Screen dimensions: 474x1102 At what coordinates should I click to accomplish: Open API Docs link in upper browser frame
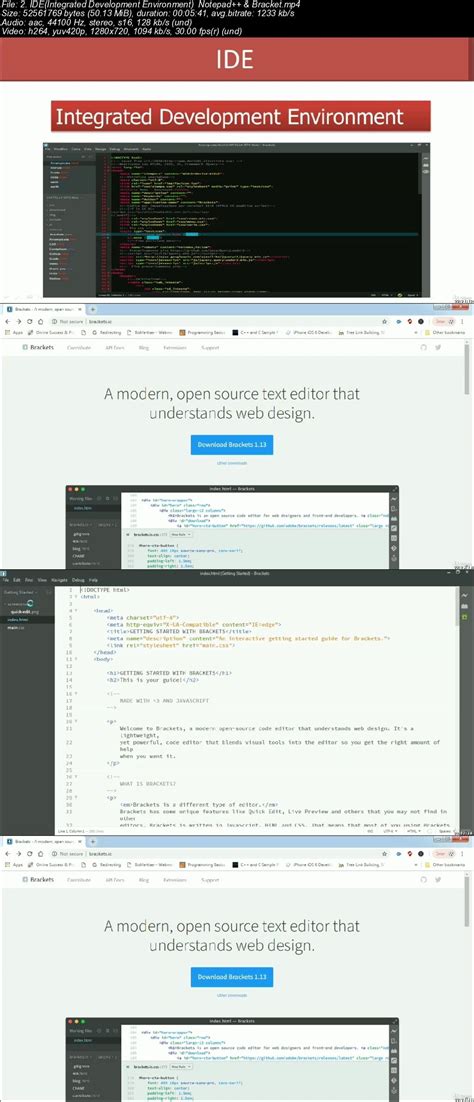[x=114, y=347]
